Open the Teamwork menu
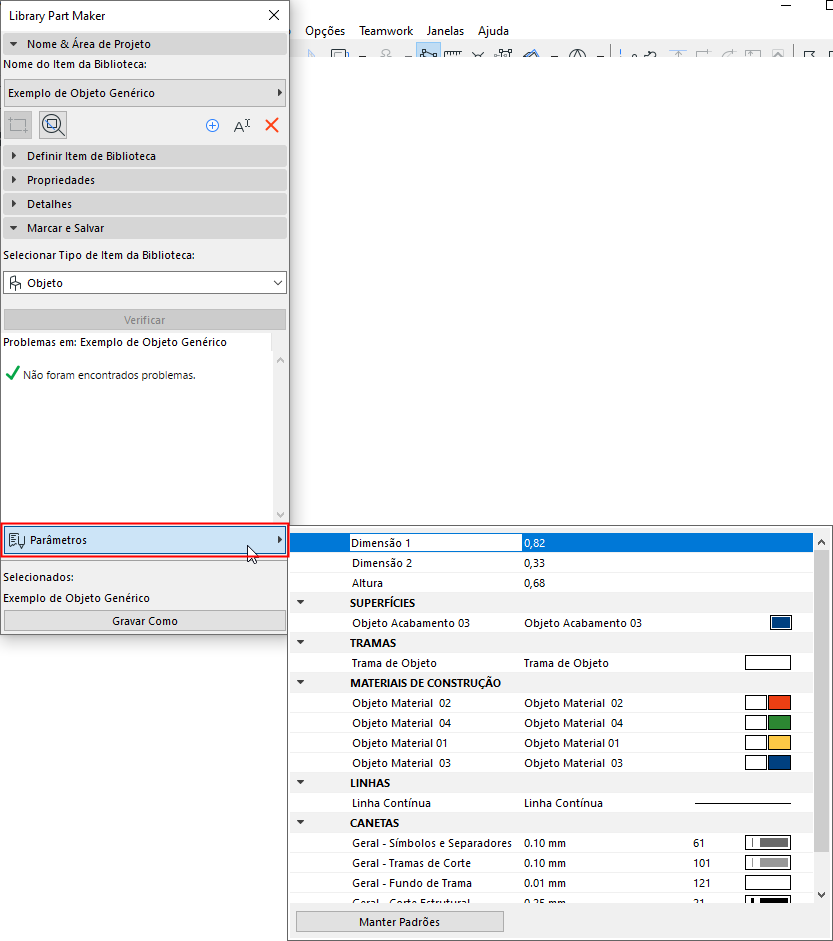Viewport: 833px width, 941px height. tap(386, 31)
